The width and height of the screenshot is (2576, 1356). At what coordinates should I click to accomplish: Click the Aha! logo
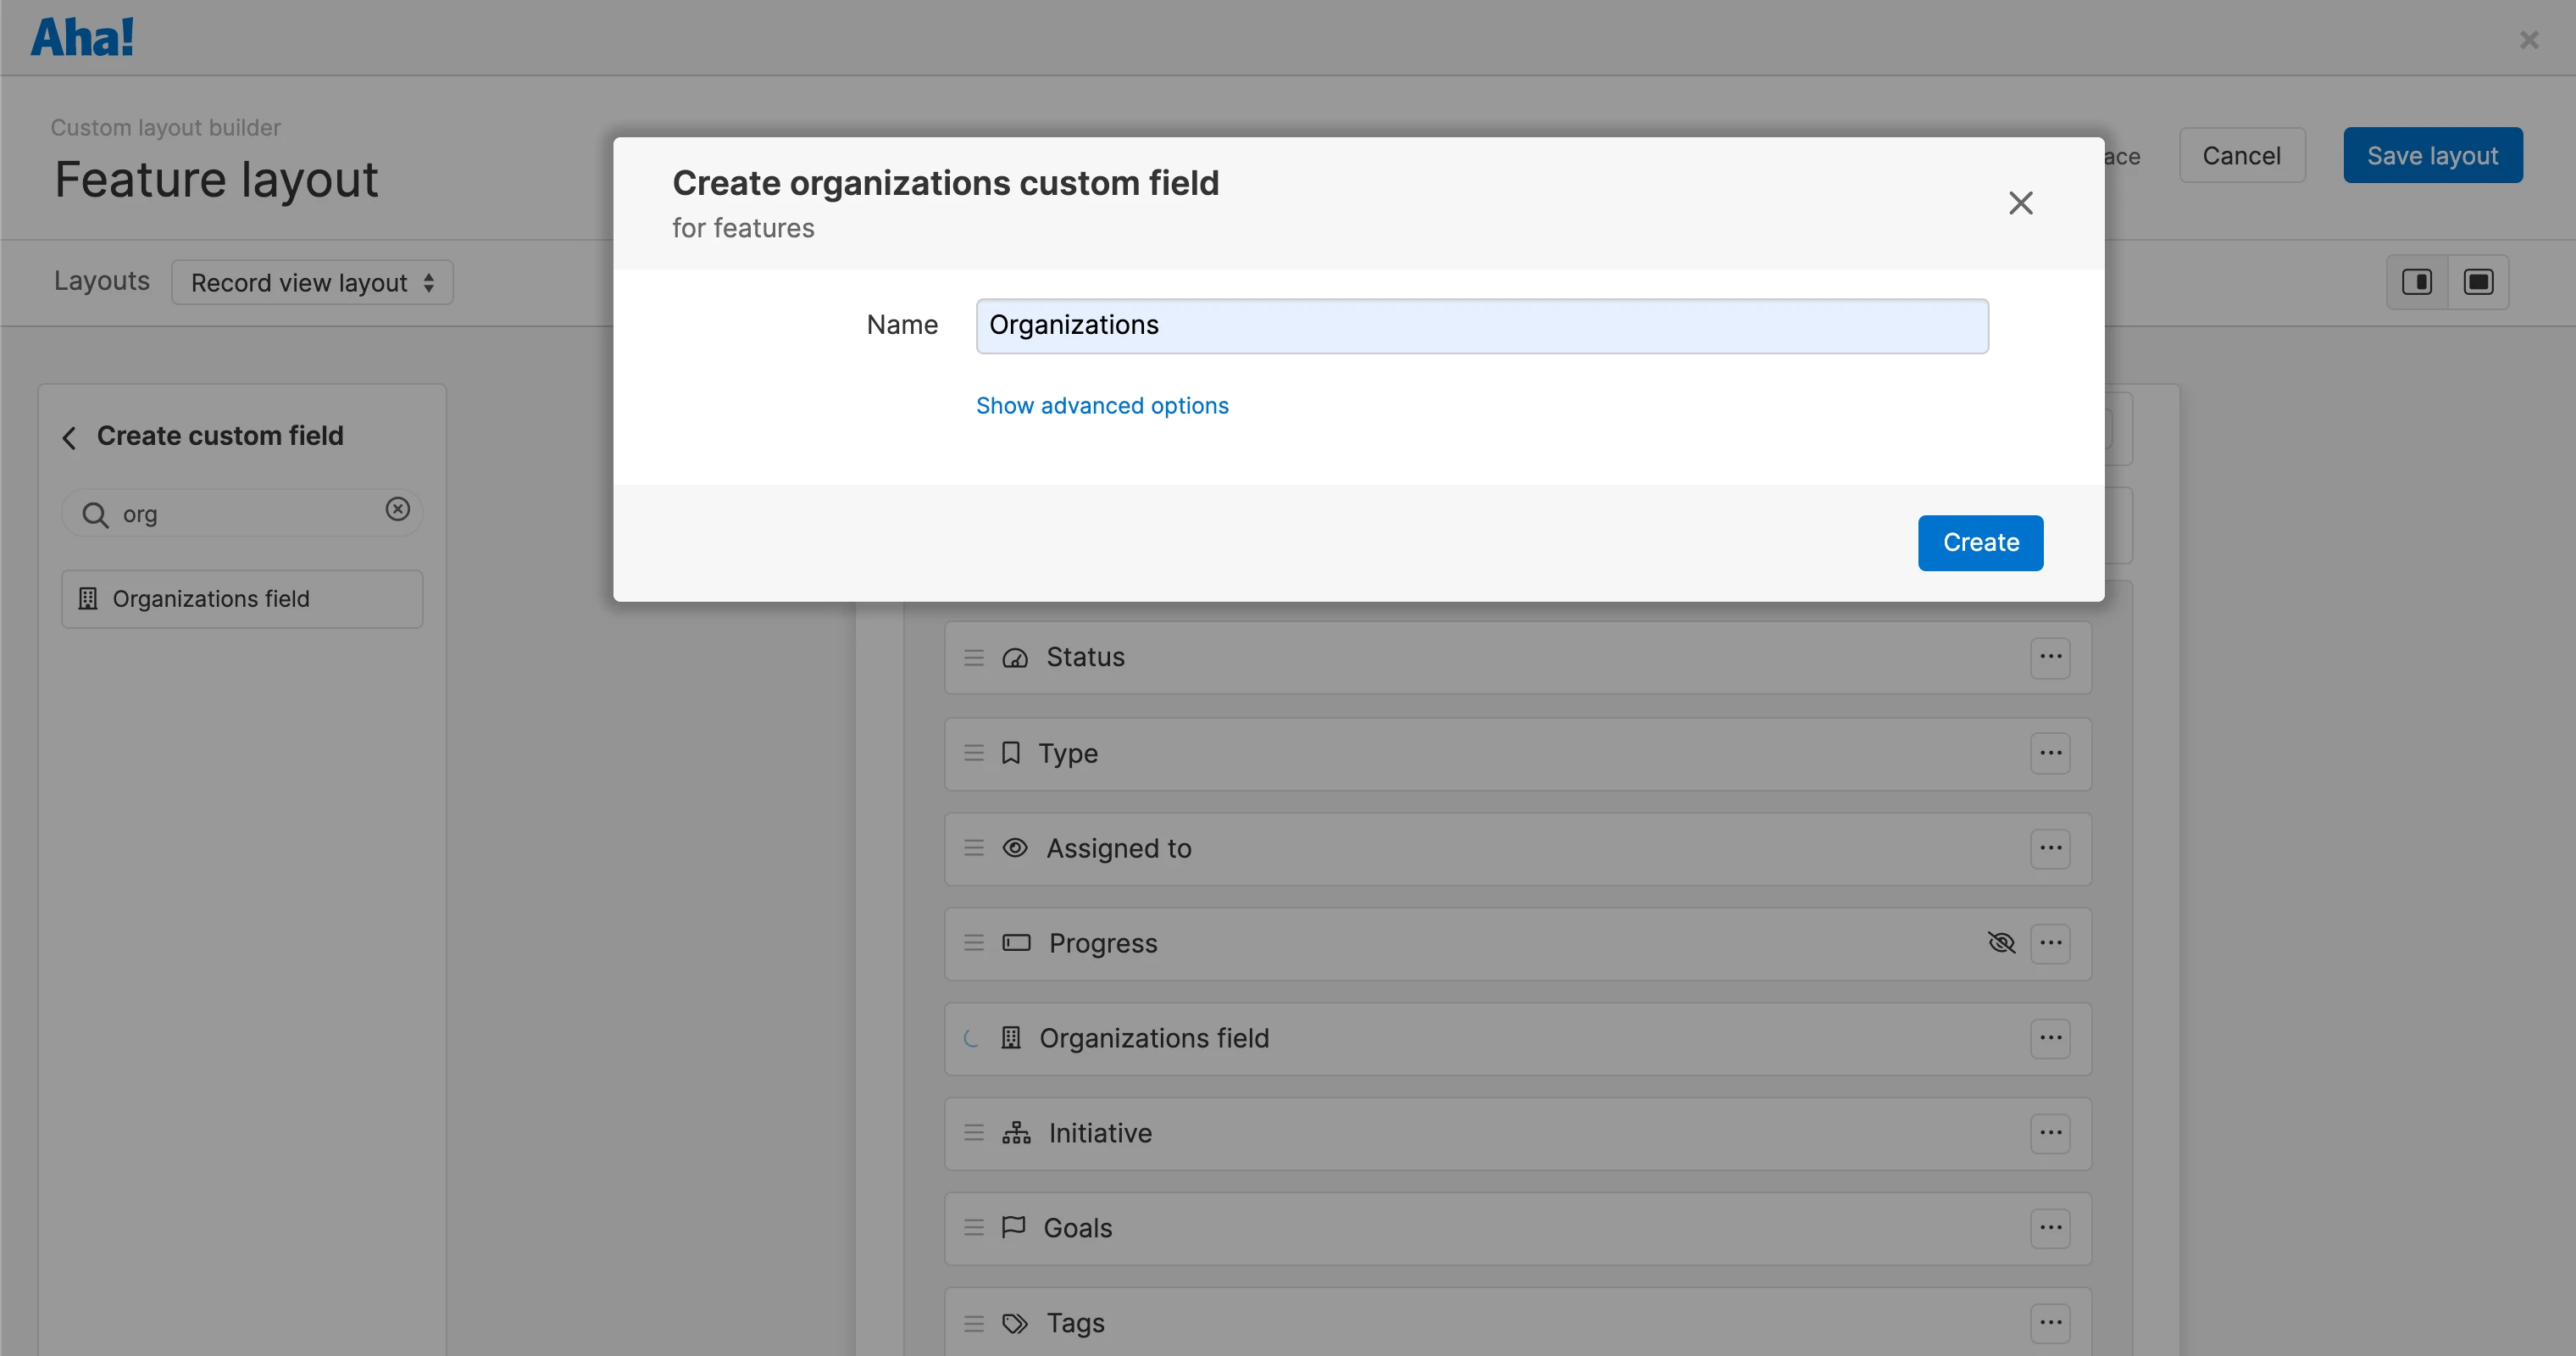[x=82, y=38]
